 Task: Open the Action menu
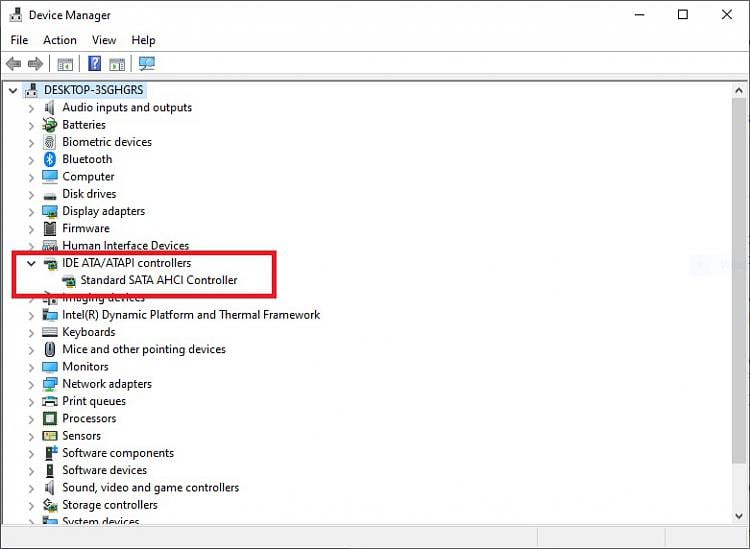click(x=60, y=40)
